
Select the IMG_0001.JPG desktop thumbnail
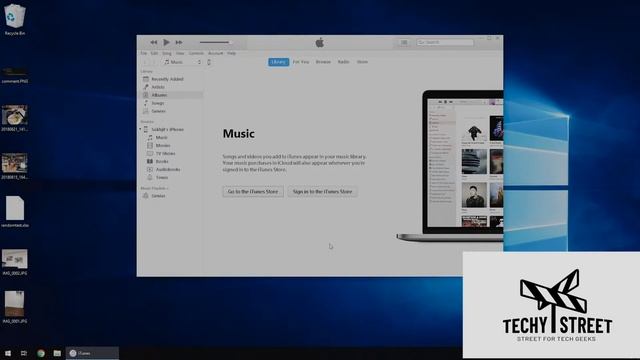pyautogui.click(x=15, y=307)
